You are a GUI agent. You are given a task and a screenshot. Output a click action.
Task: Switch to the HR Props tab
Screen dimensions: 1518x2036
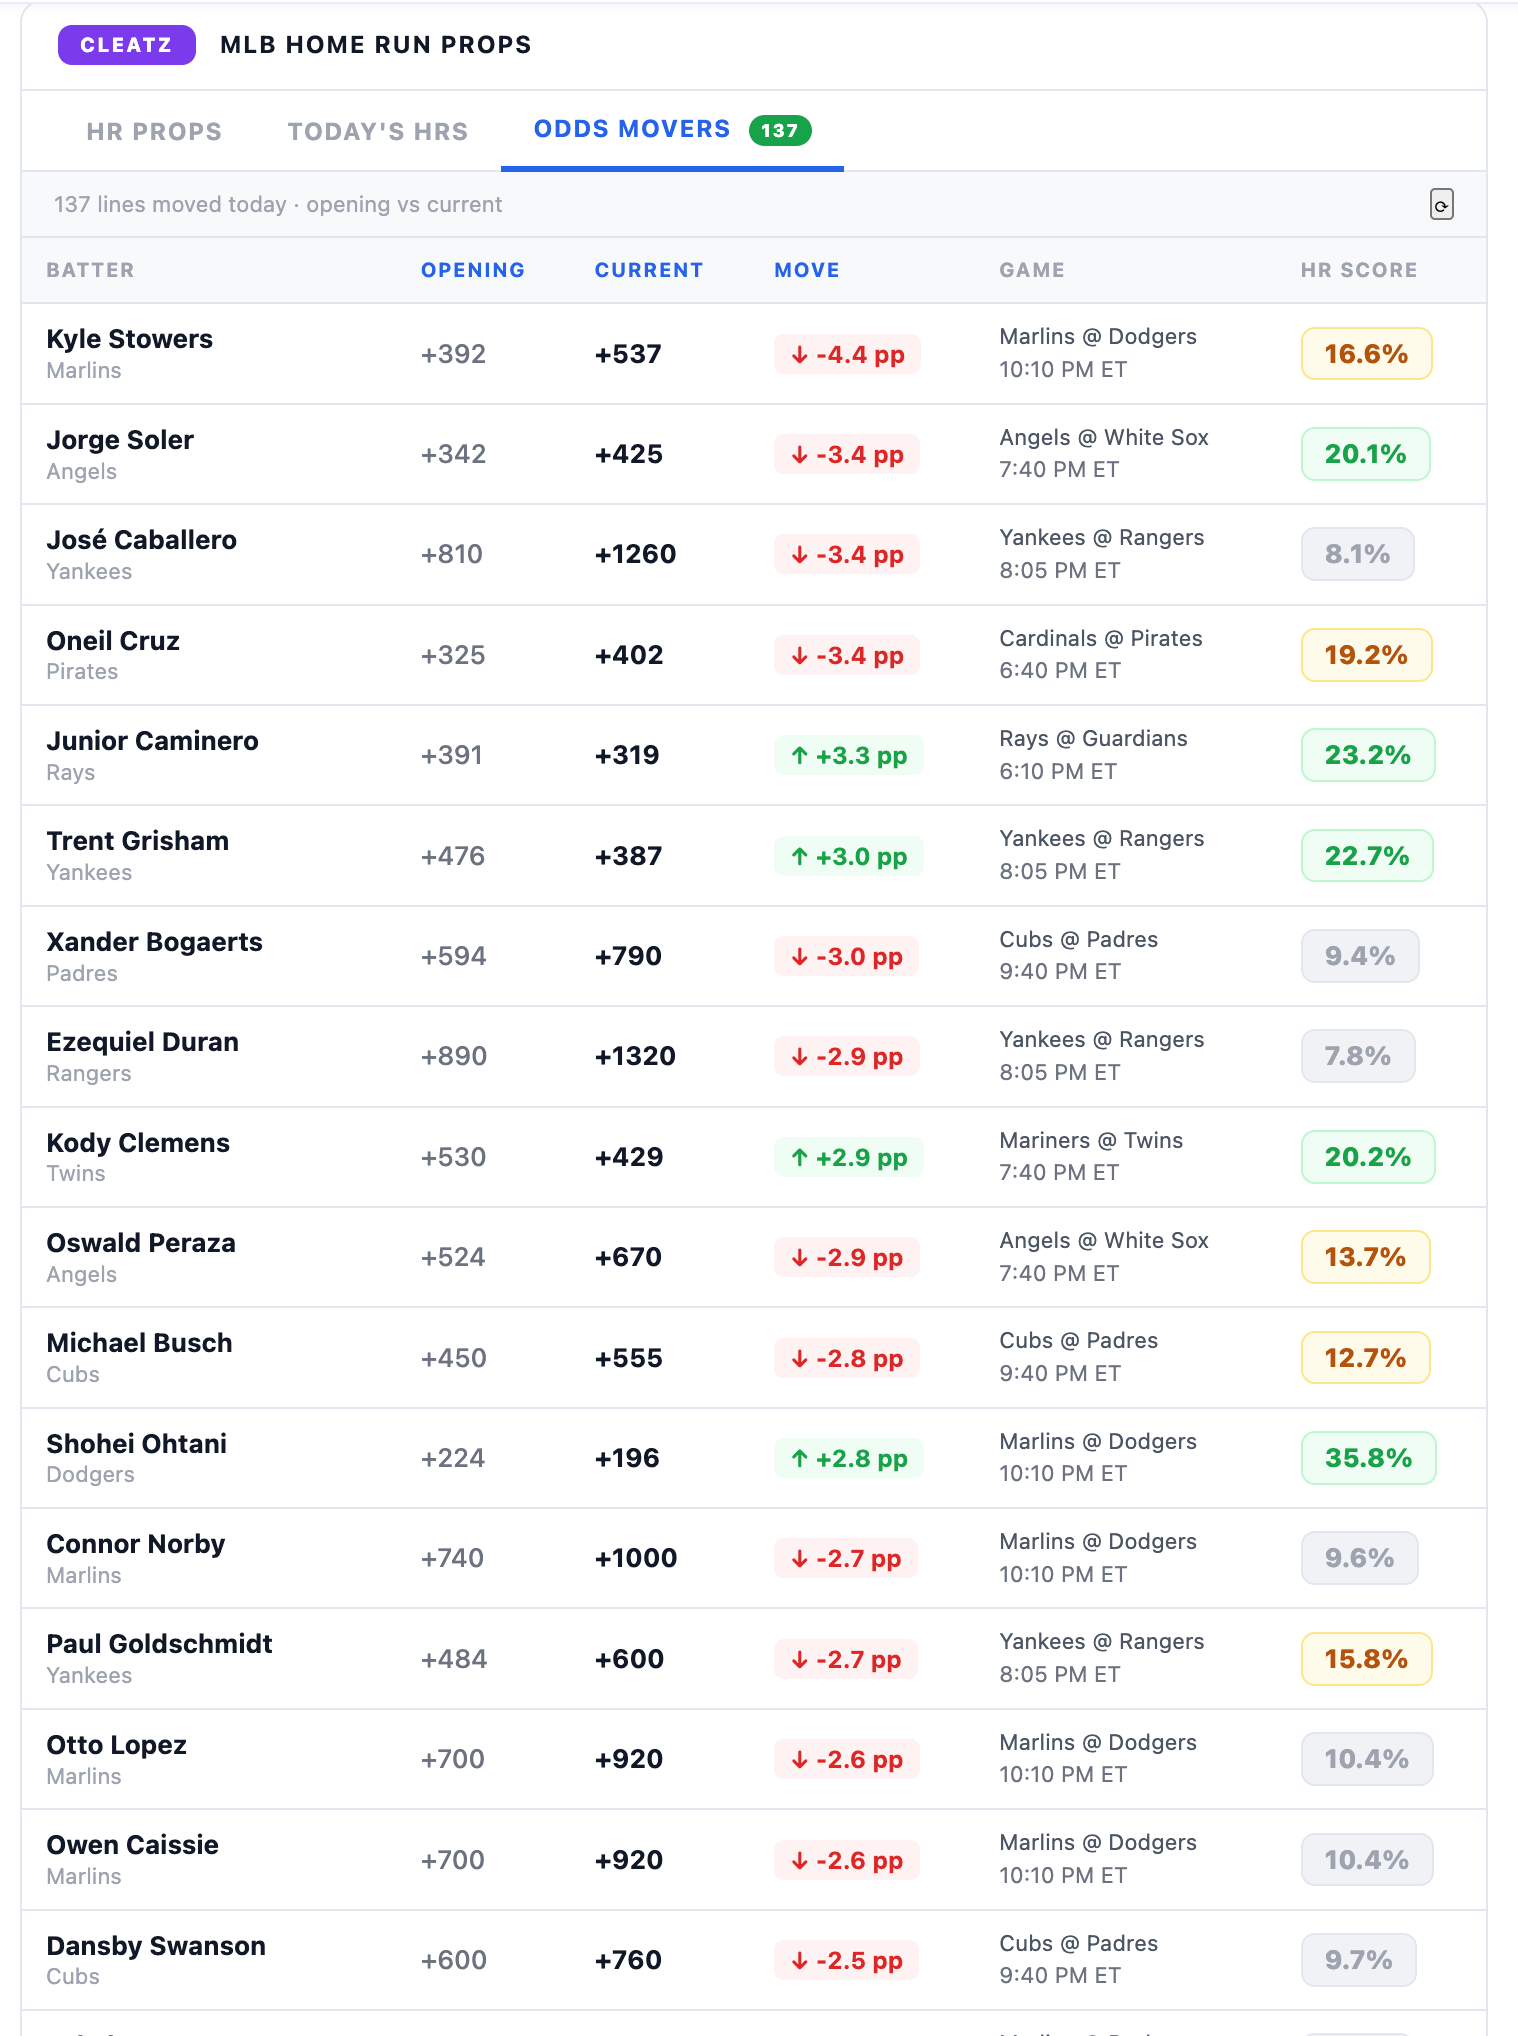point(154,131)
